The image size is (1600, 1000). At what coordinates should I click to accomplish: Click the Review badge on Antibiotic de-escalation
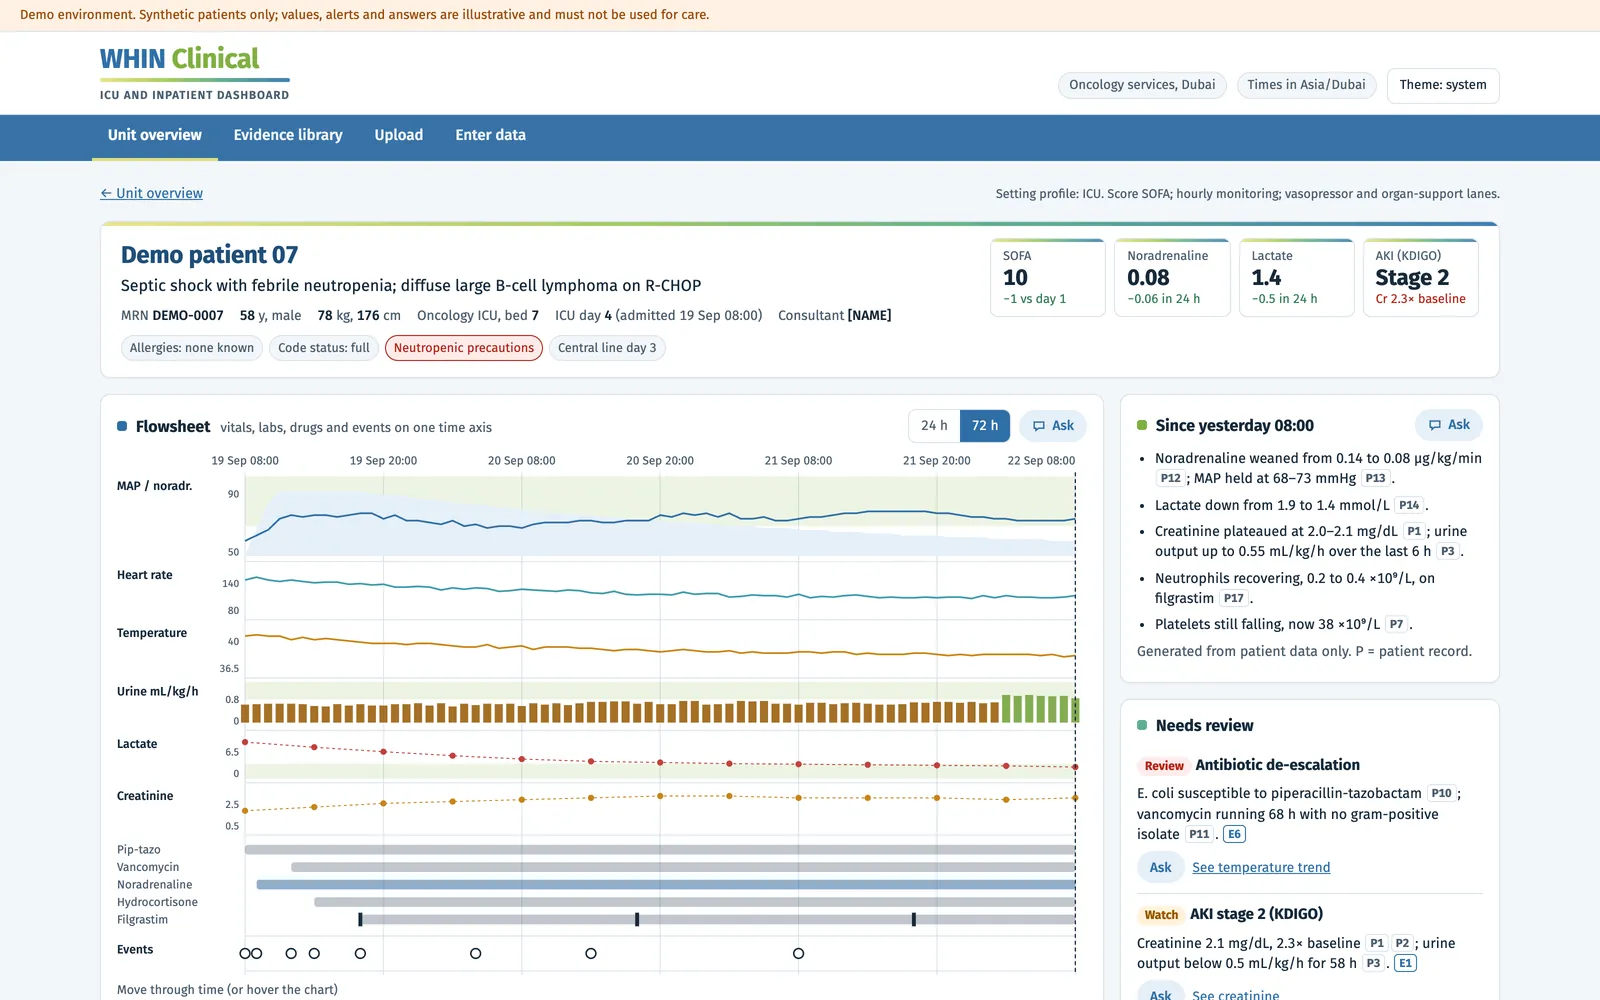click(x=1164, y=766)
